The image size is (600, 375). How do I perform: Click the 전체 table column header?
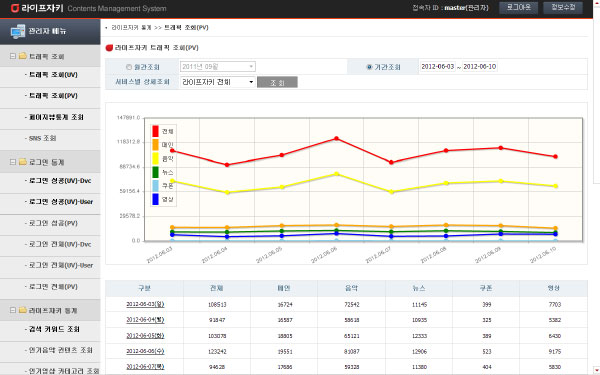(217, 288)
